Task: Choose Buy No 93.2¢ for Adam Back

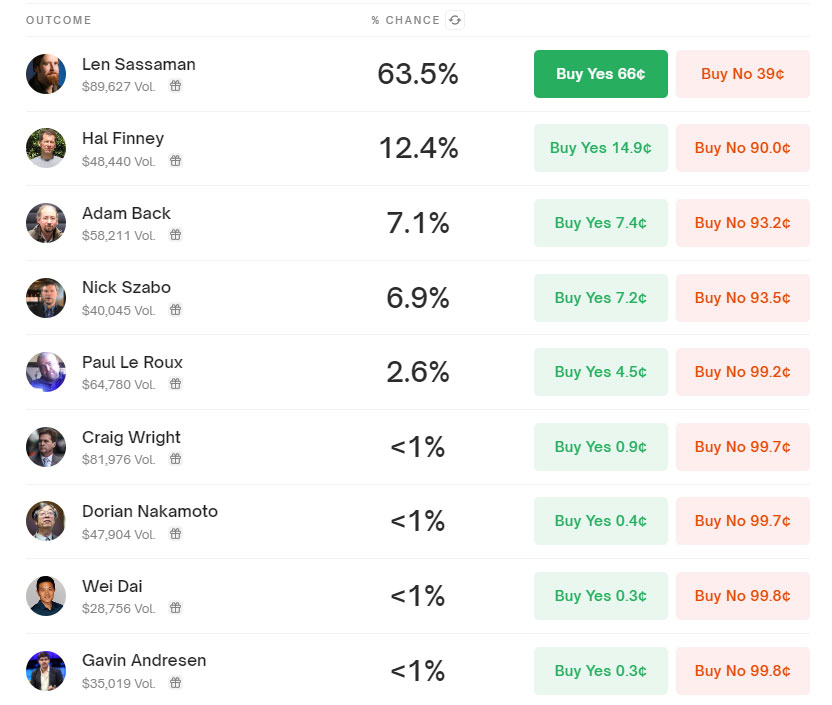Action: click(743, 223)
